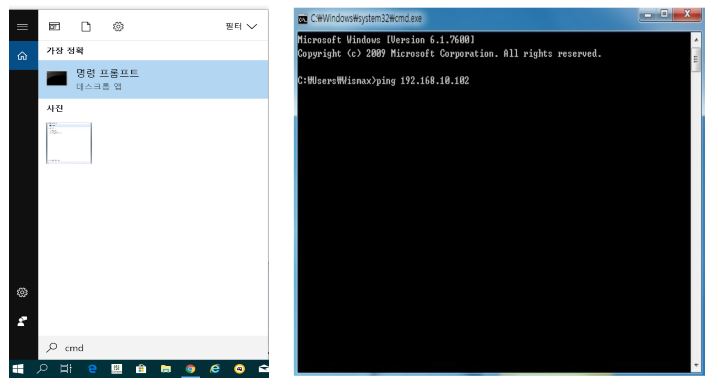Screen dimensions: 718x388
Task: Click the Microsoft Windows Version 6.1.7600 line
Action: point(386,40)
